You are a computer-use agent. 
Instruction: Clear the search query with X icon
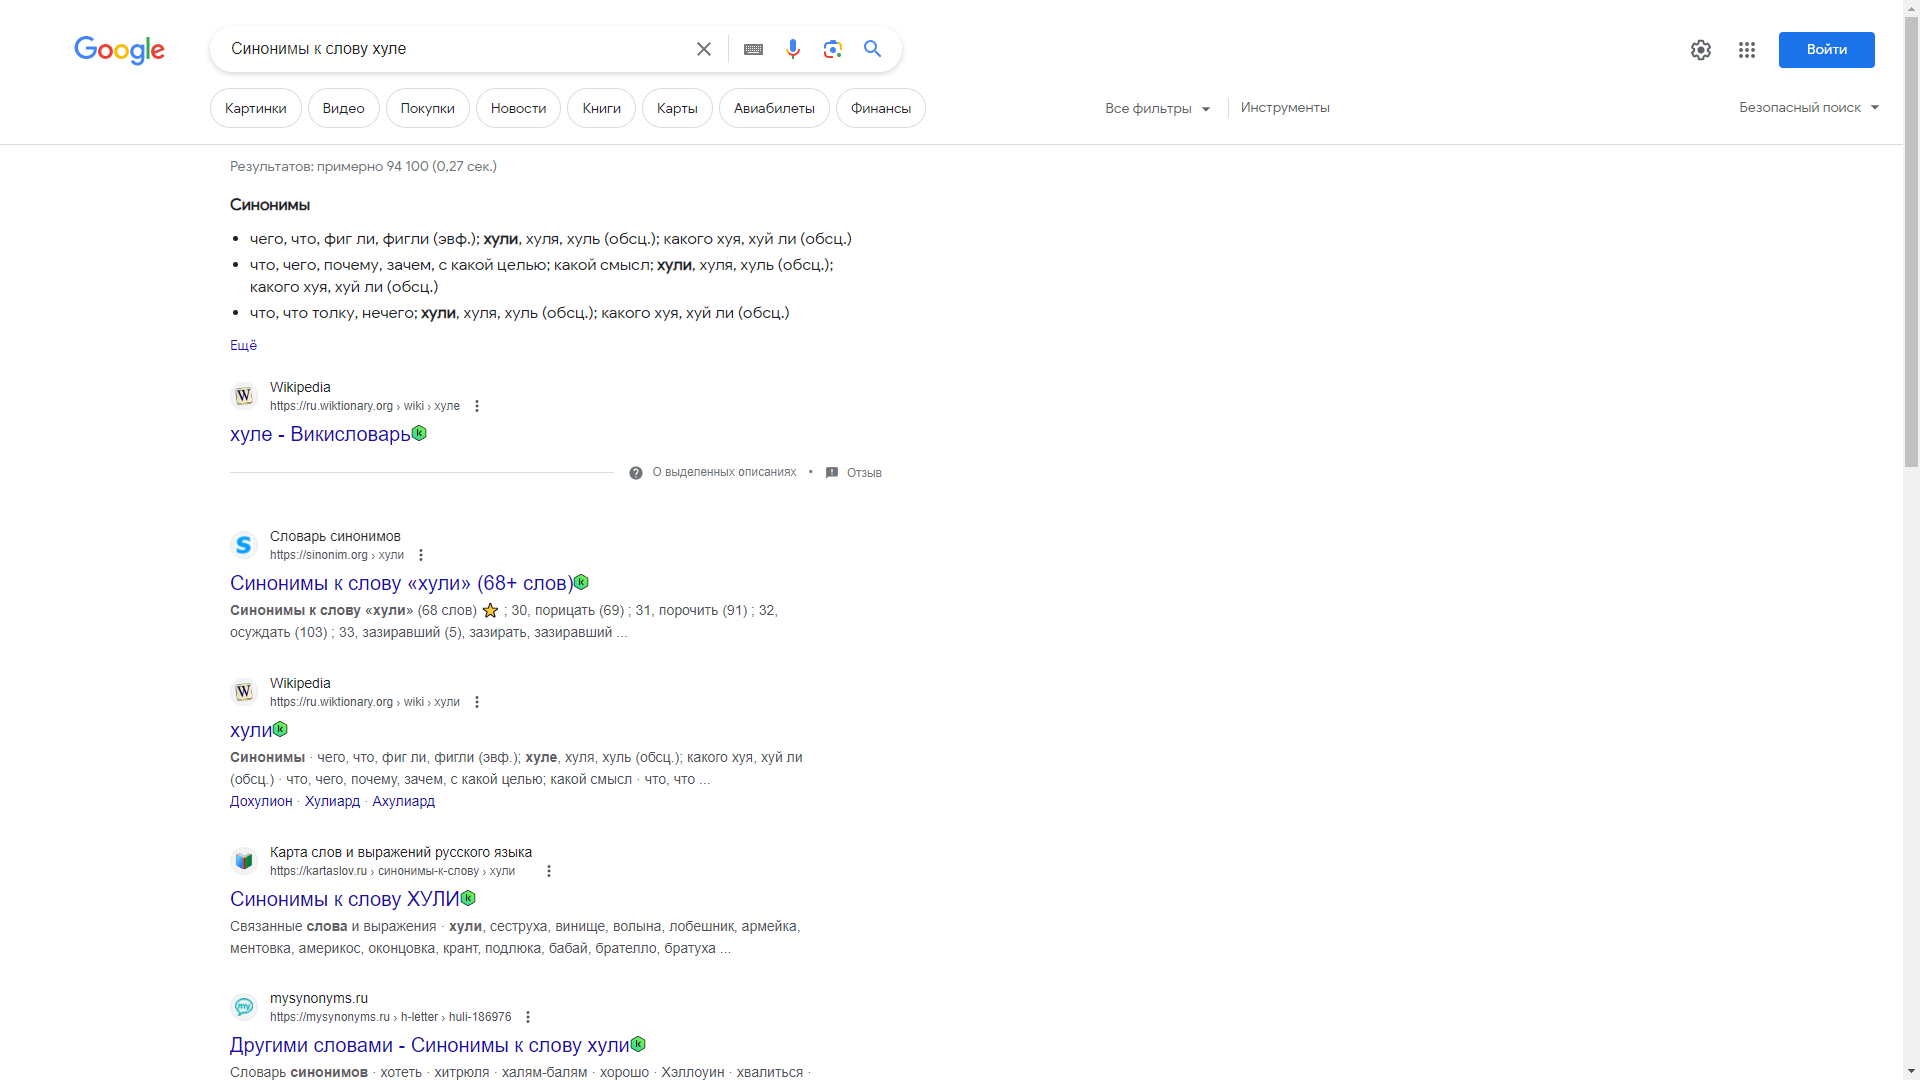click(704, 49)
